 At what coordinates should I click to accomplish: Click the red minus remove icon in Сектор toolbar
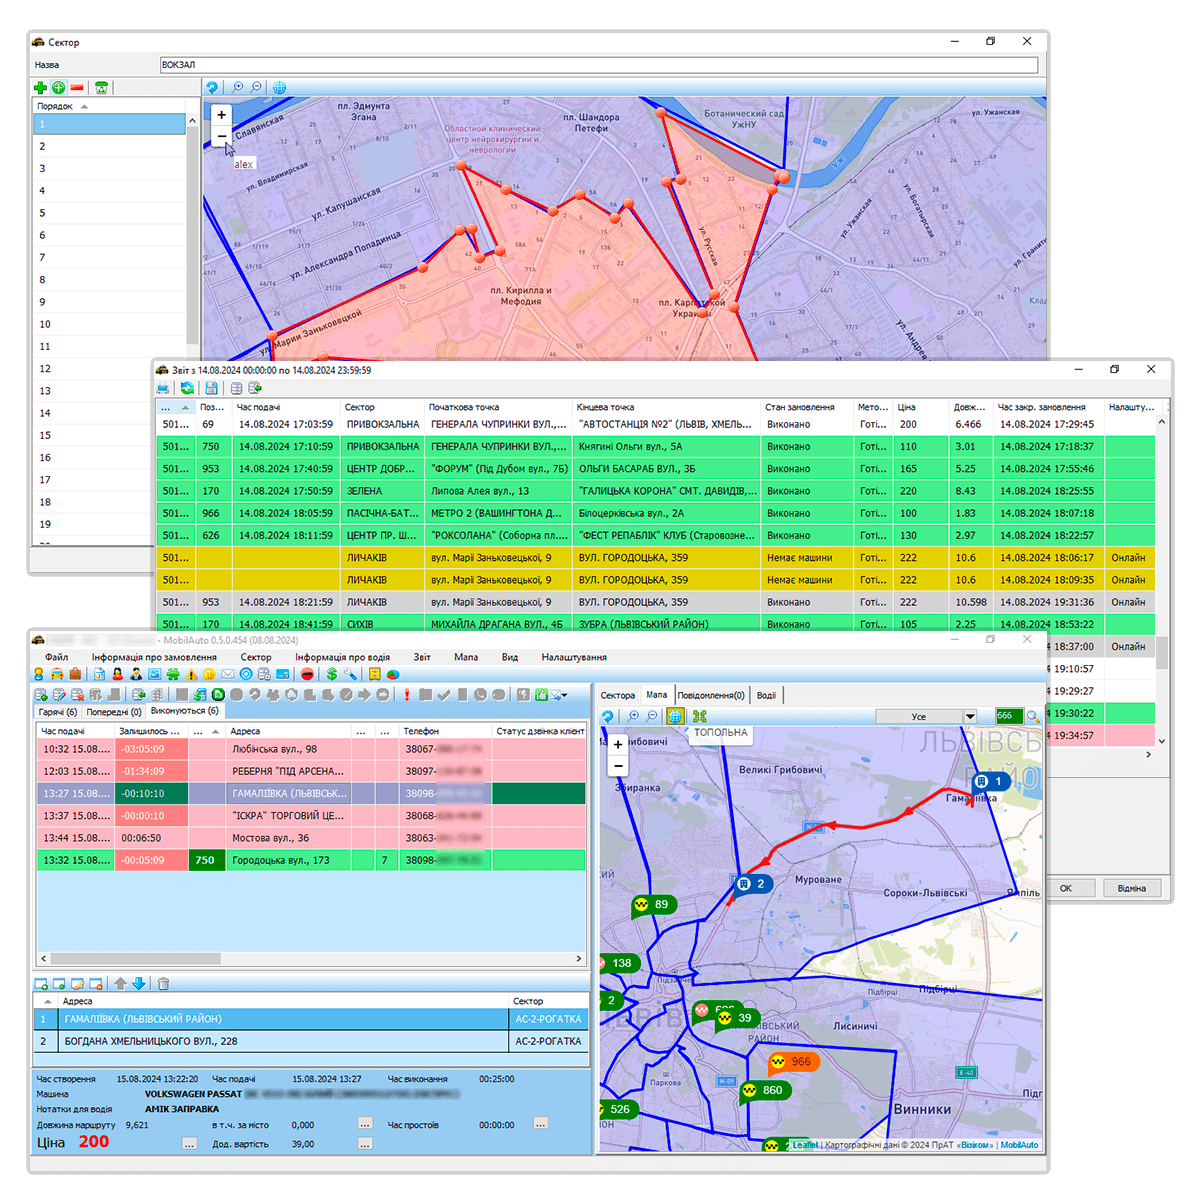(x=77, y=88)
